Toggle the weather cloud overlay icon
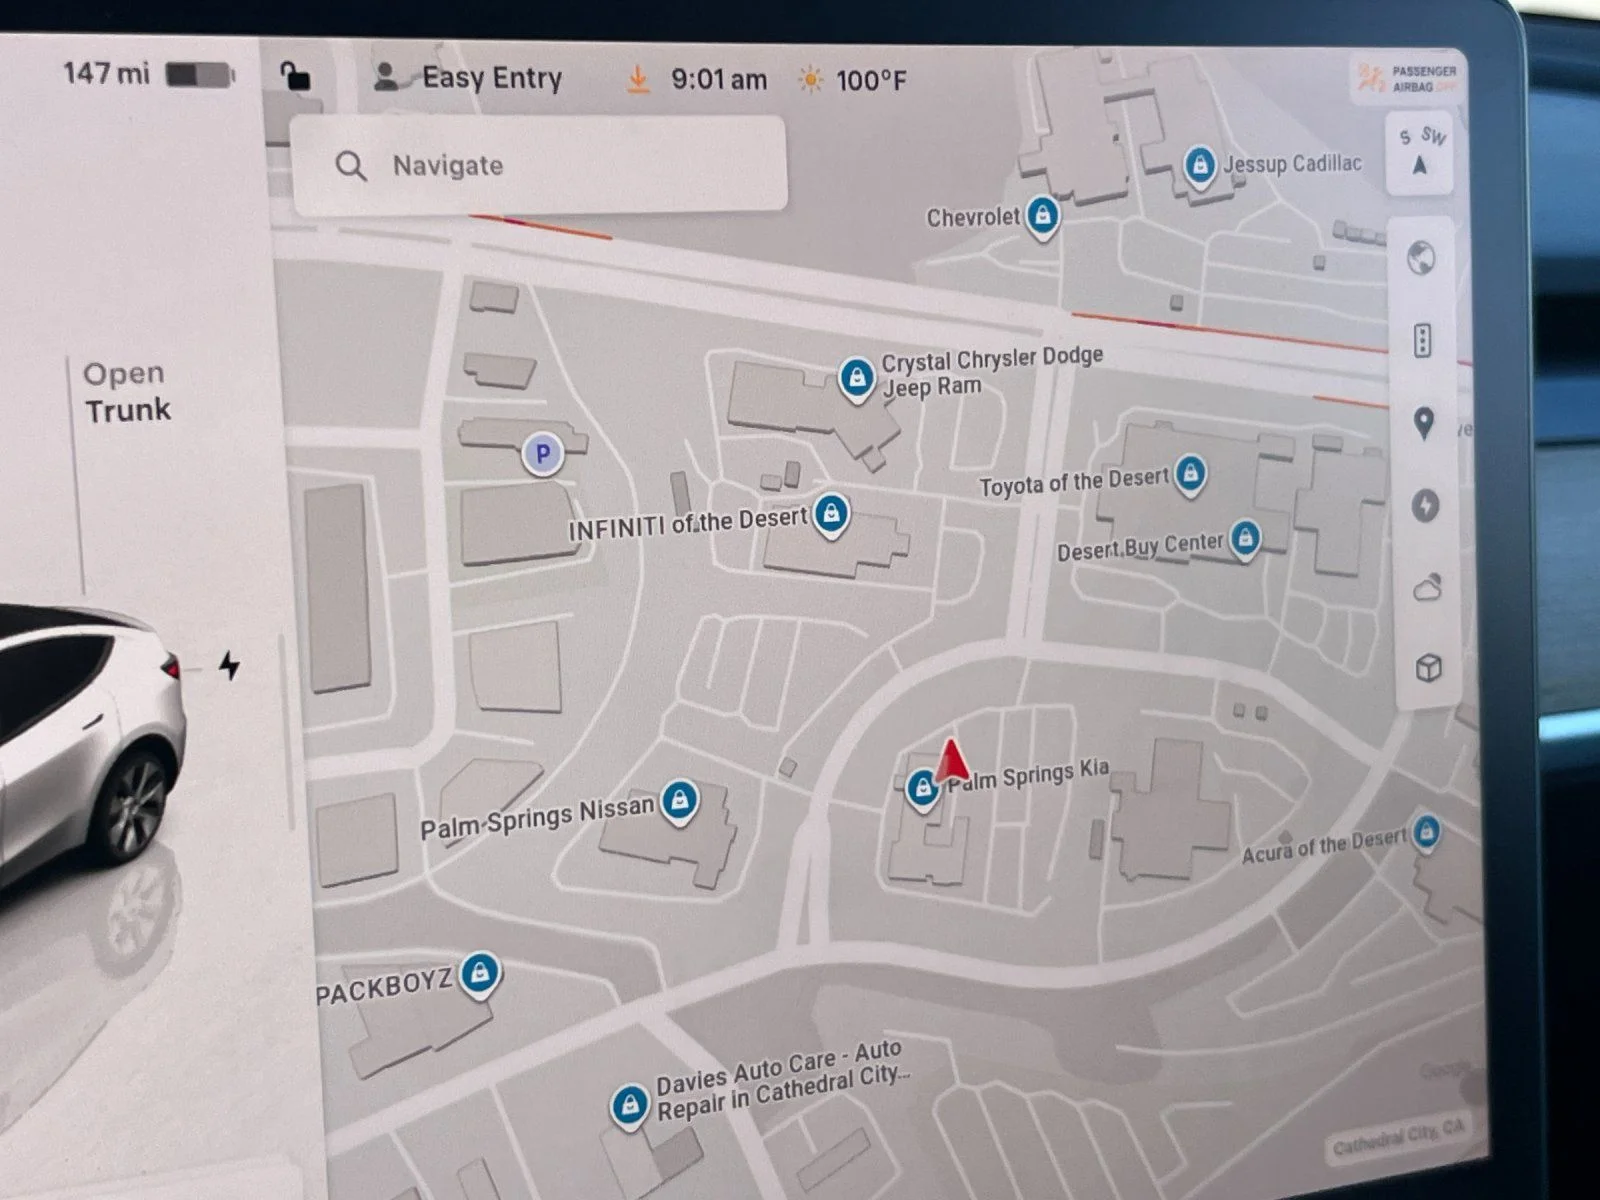 pos(1427,588)
